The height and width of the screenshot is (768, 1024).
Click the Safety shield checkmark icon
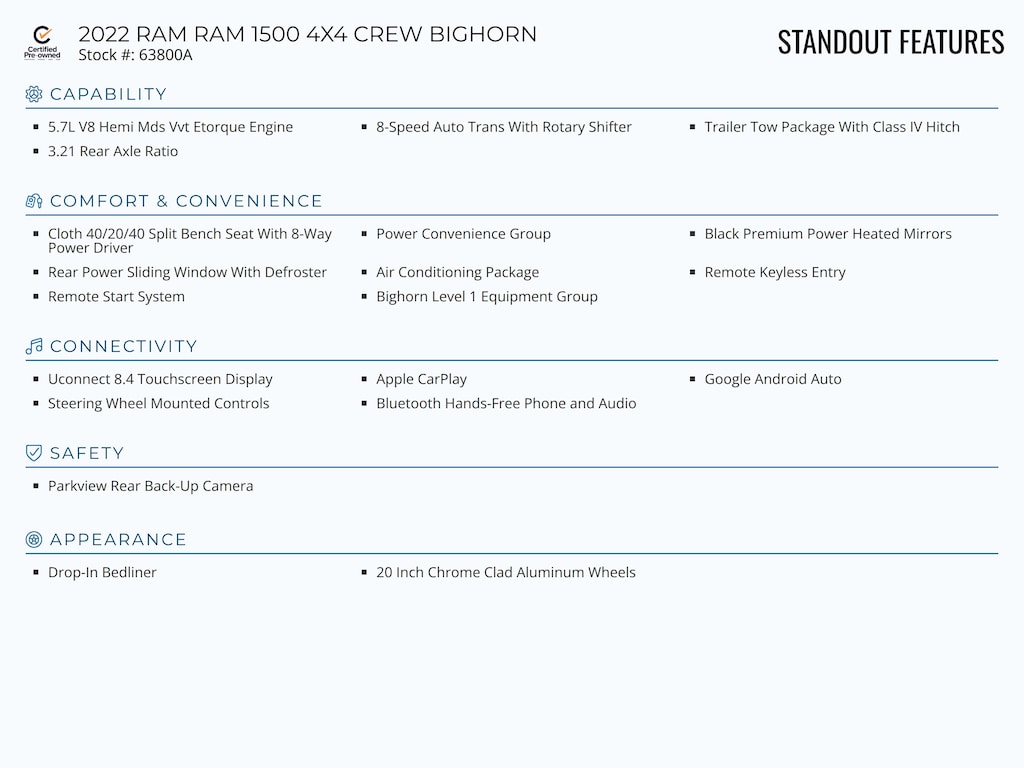pos(34,453)
